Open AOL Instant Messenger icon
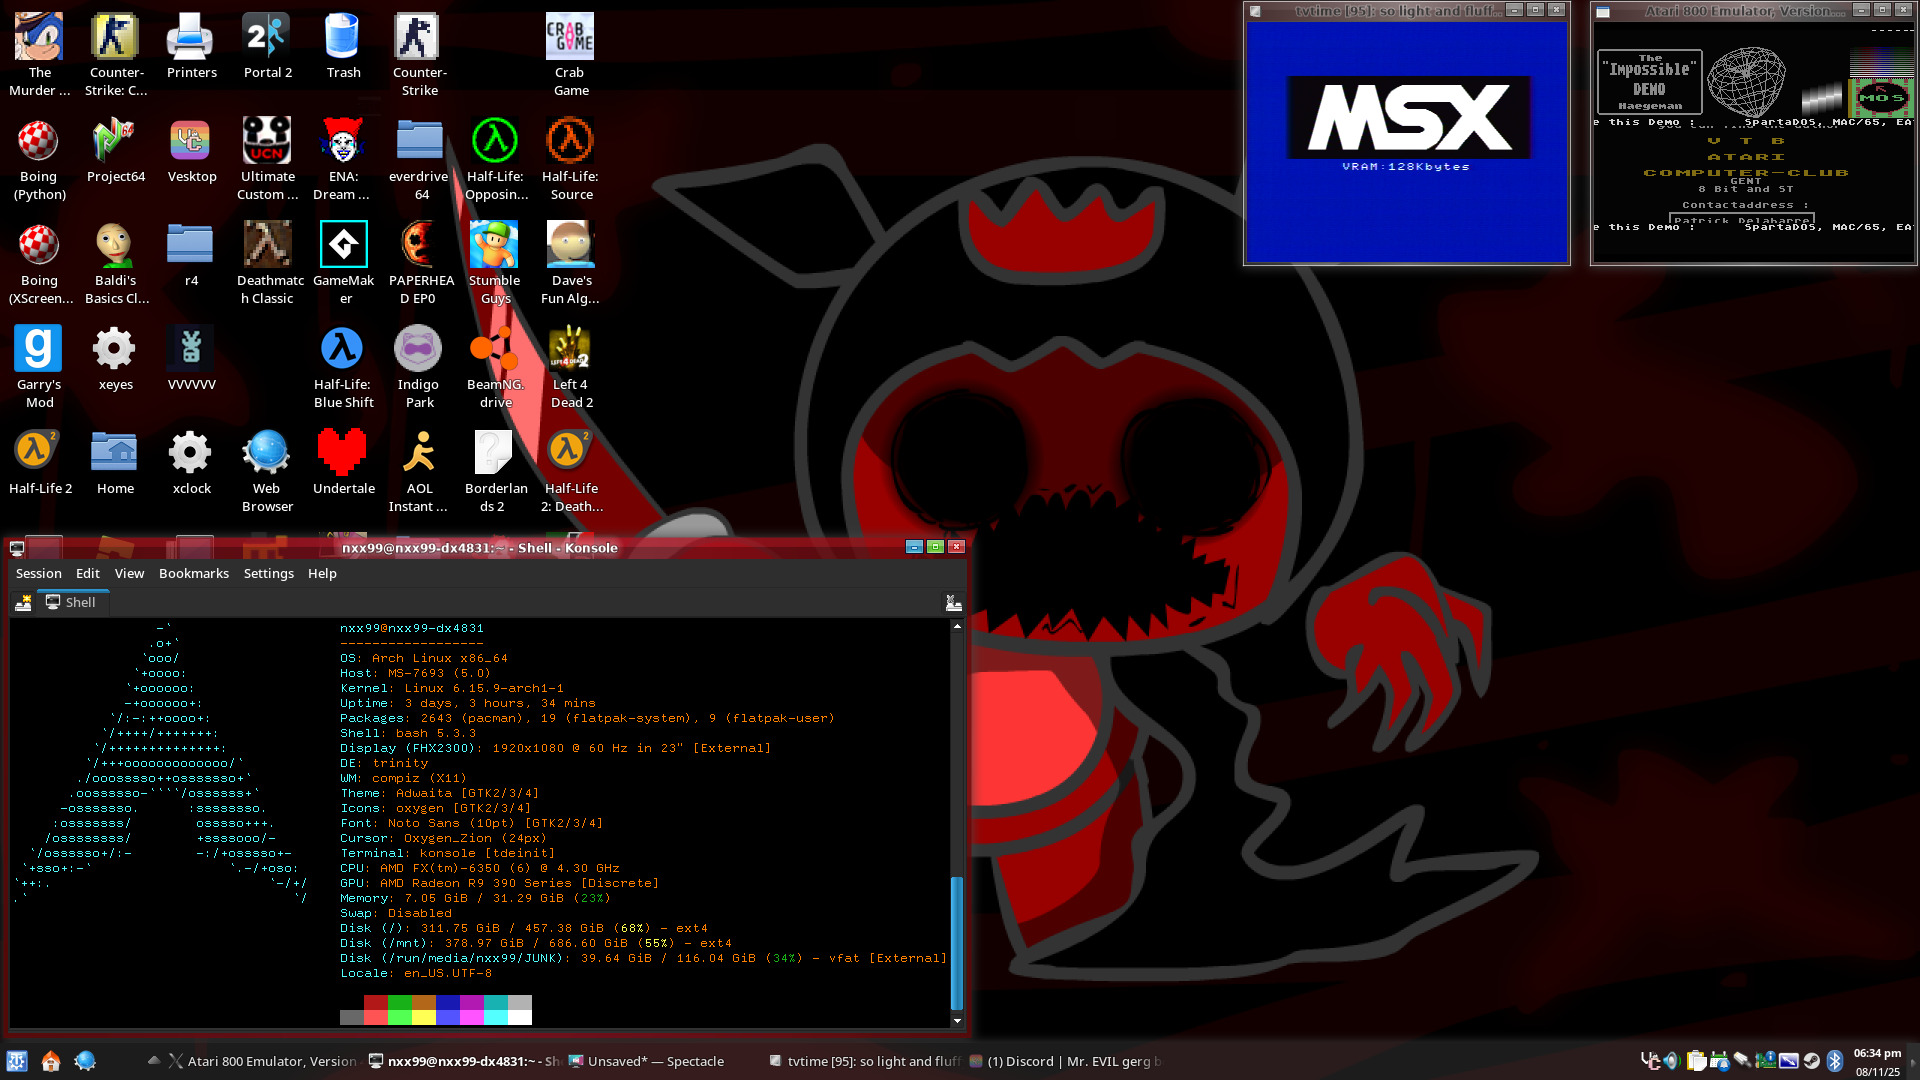 [419, 471]
